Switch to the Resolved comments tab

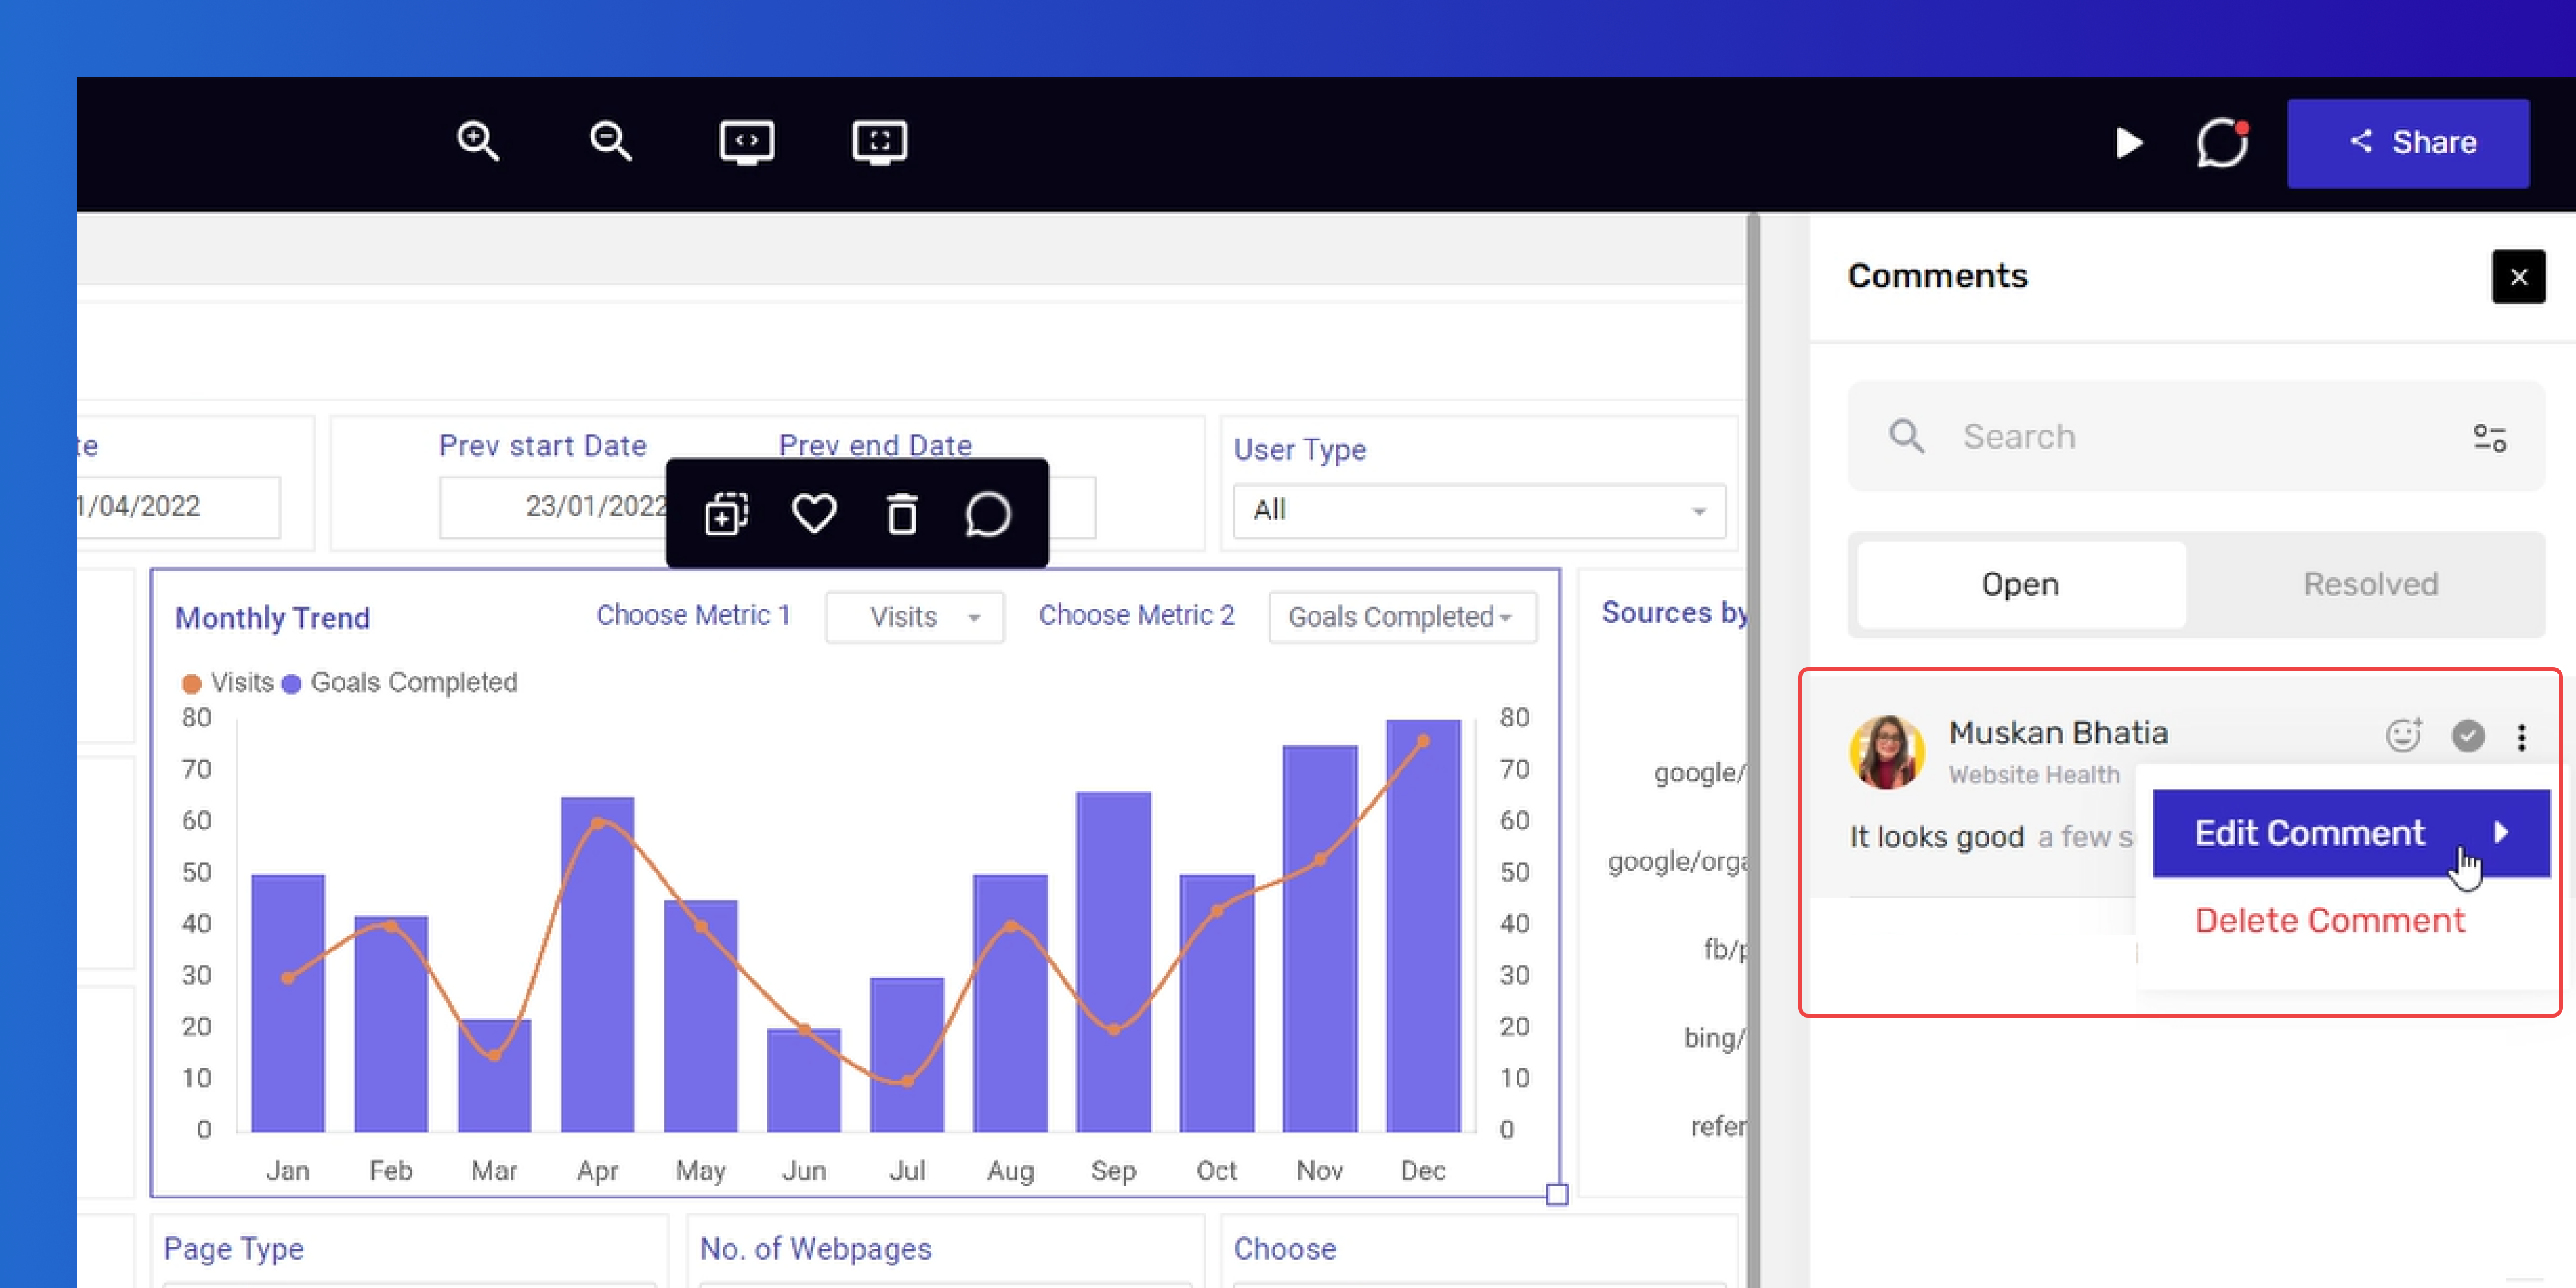[2370, 584]
